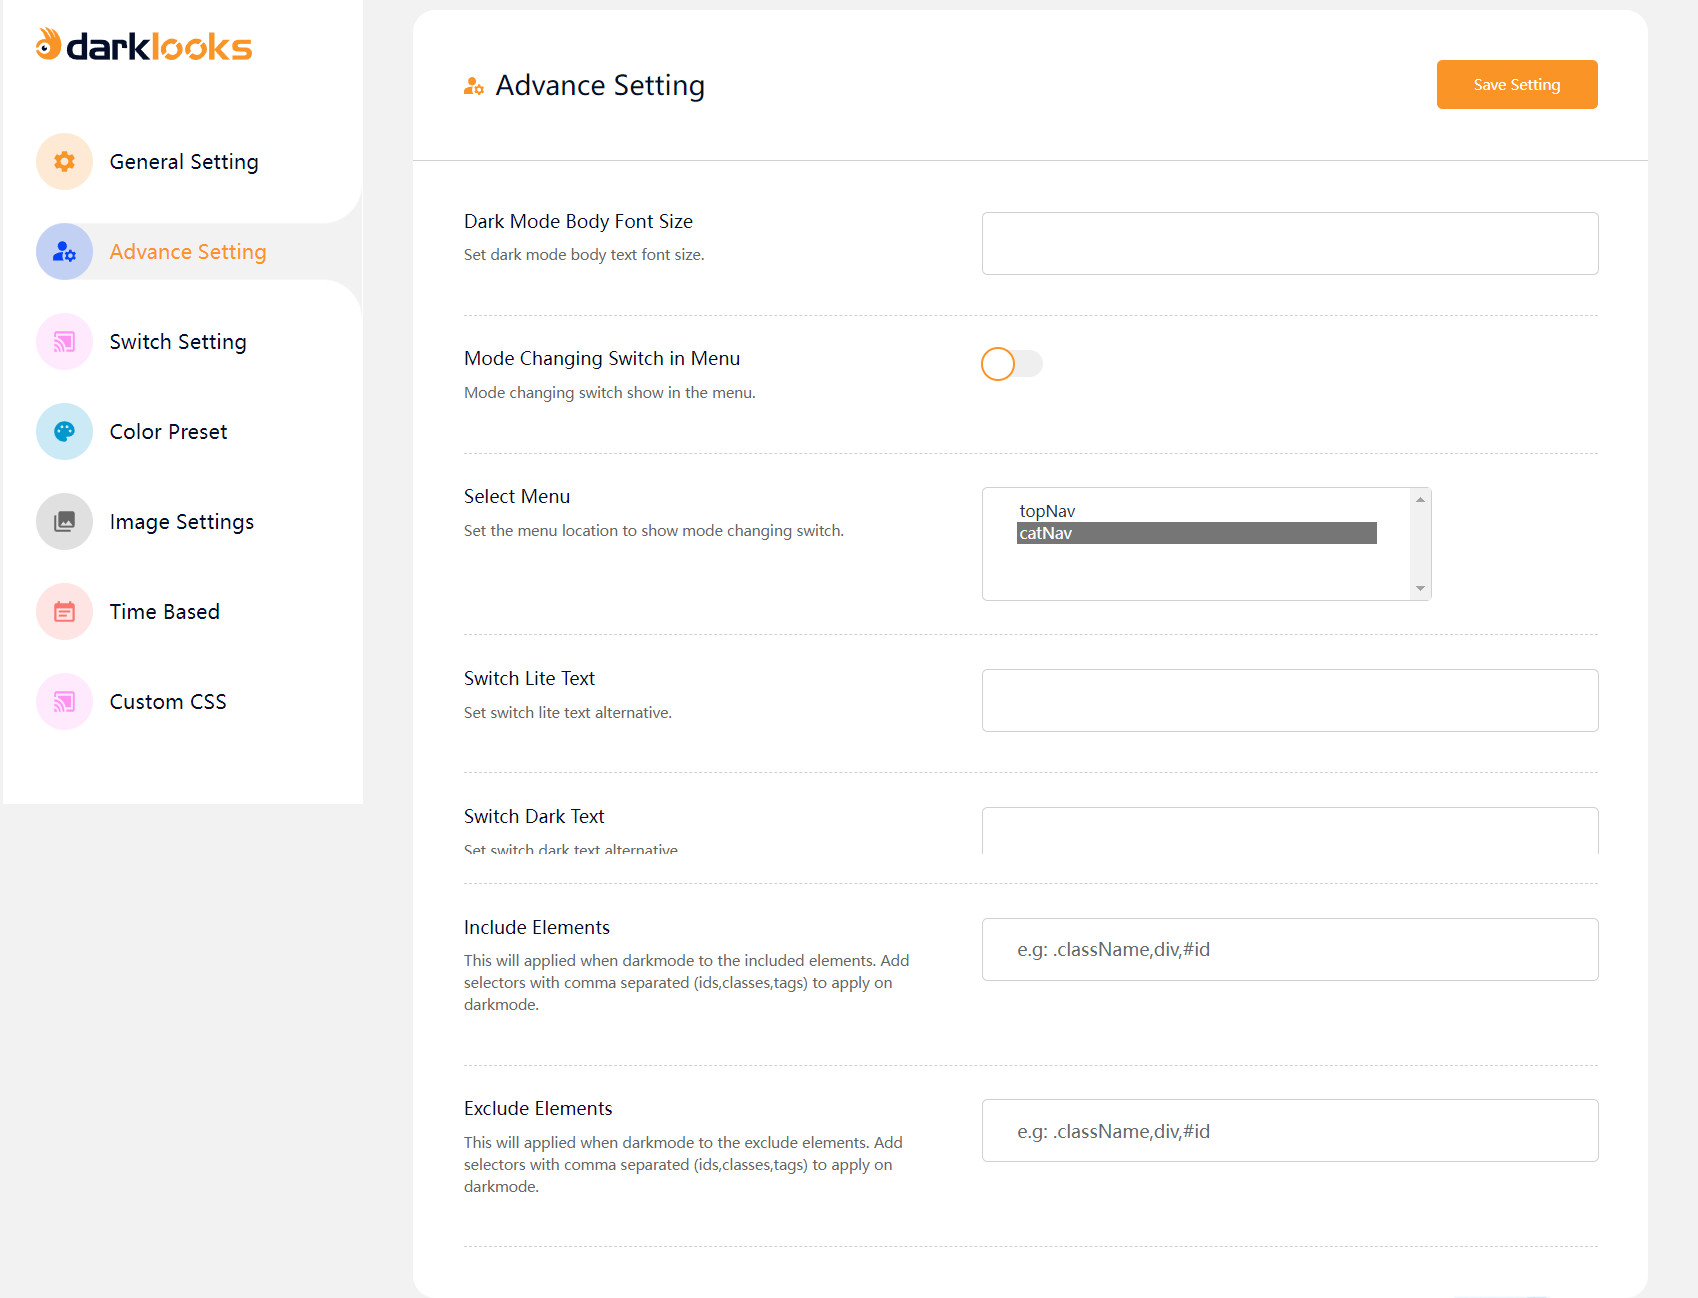
Task: Click the Color Preset palette icon
Action: point(64,432)
